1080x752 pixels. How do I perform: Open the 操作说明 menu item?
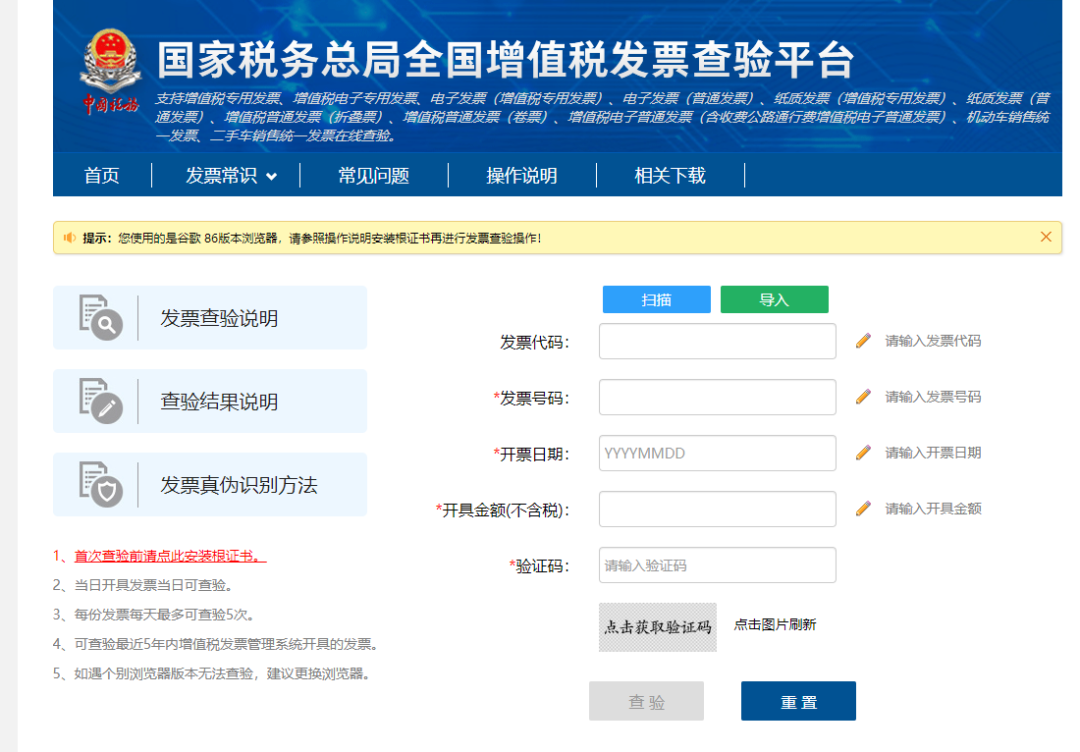(522, 176)
